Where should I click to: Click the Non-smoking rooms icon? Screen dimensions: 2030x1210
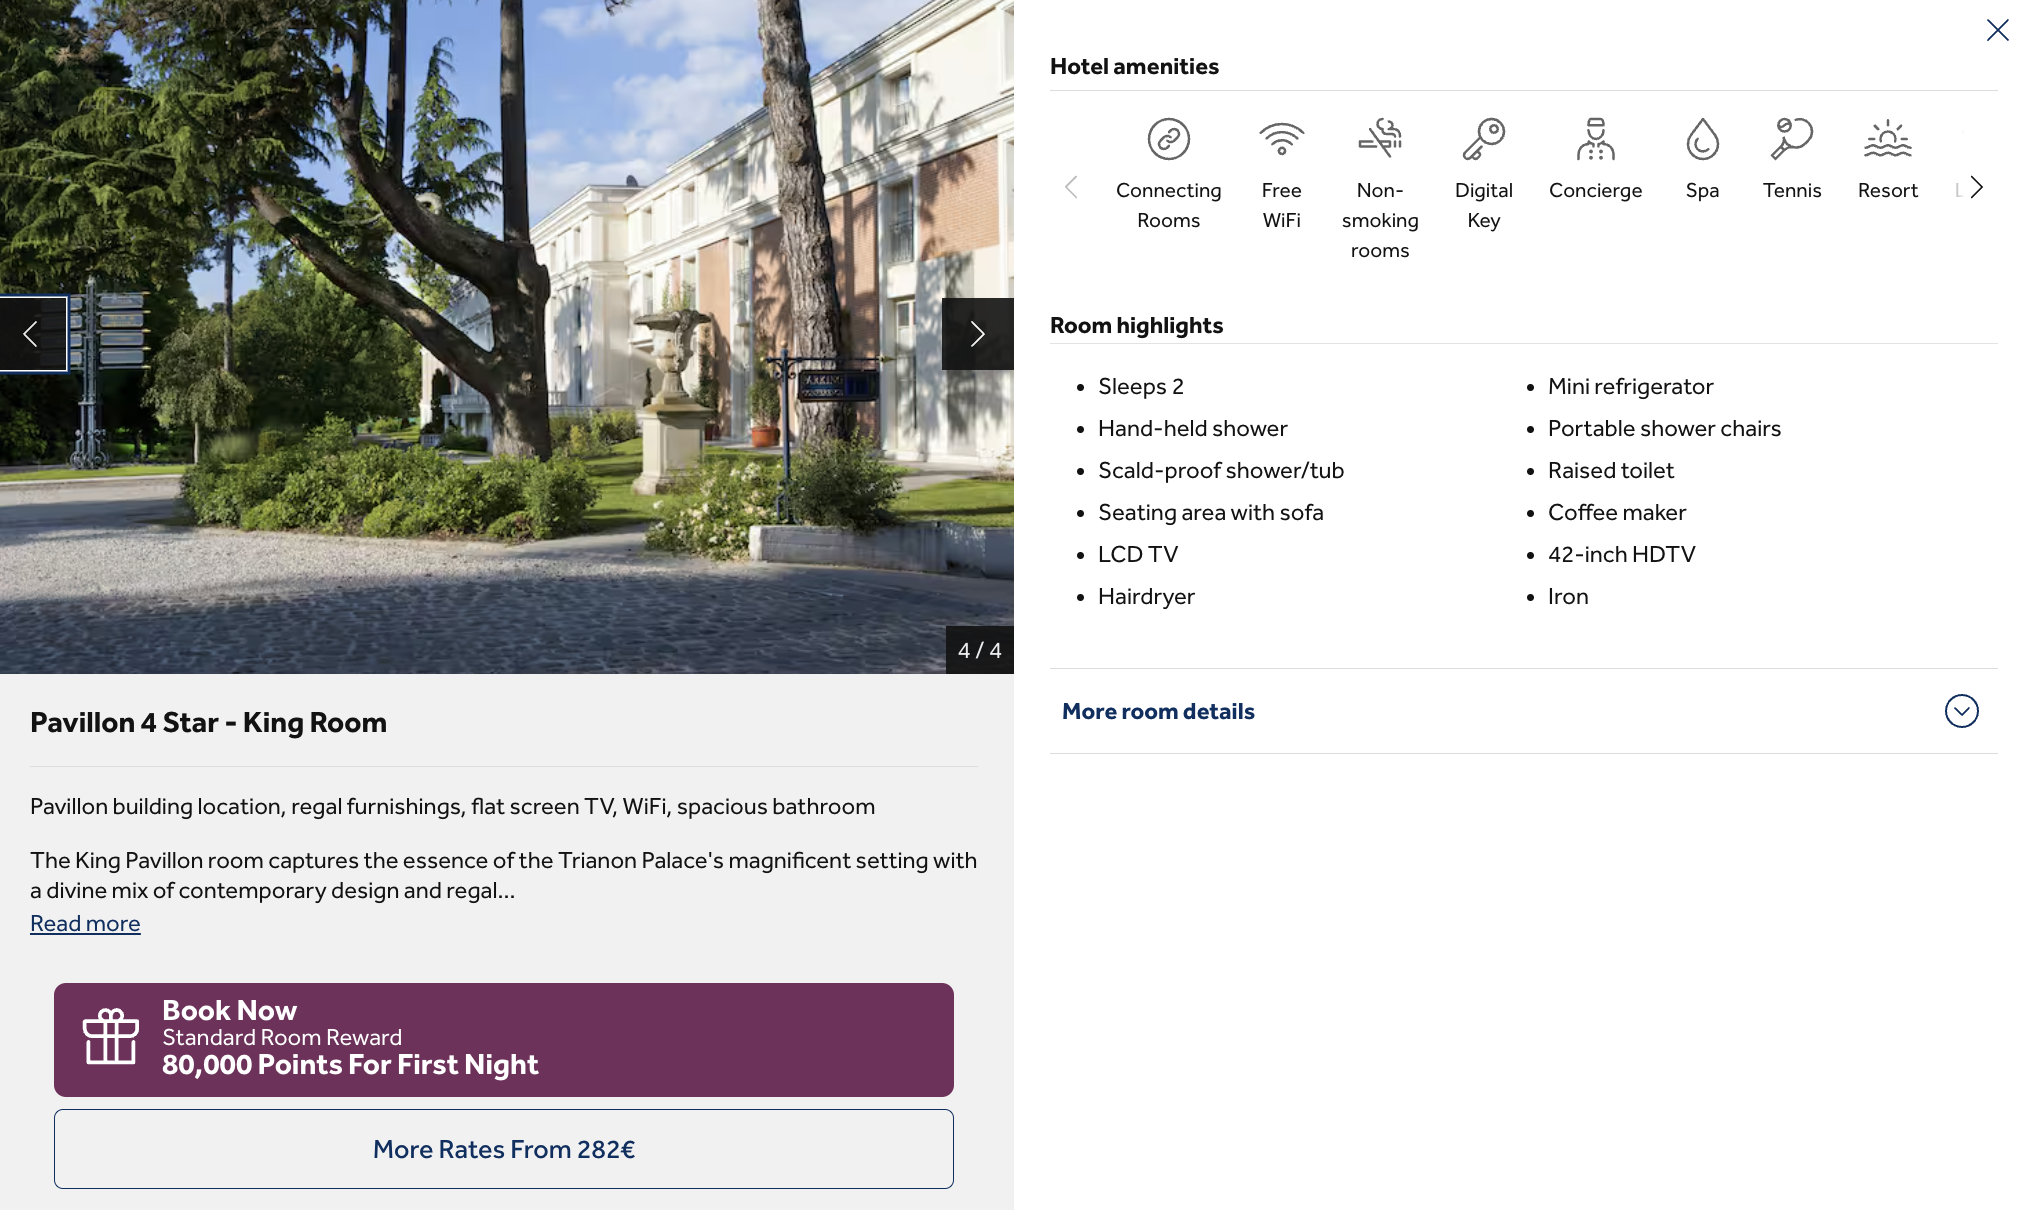1379,139
